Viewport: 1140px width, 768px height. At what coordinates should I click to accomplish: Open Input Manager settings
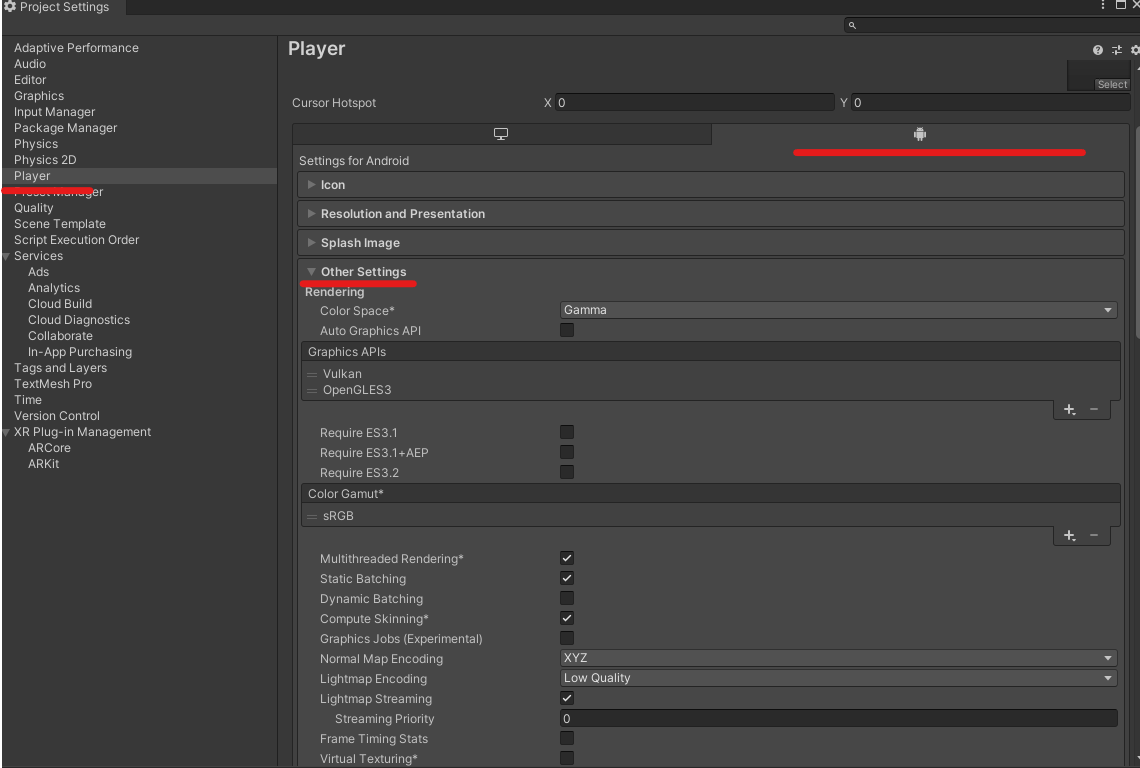[x=55, y=112]
